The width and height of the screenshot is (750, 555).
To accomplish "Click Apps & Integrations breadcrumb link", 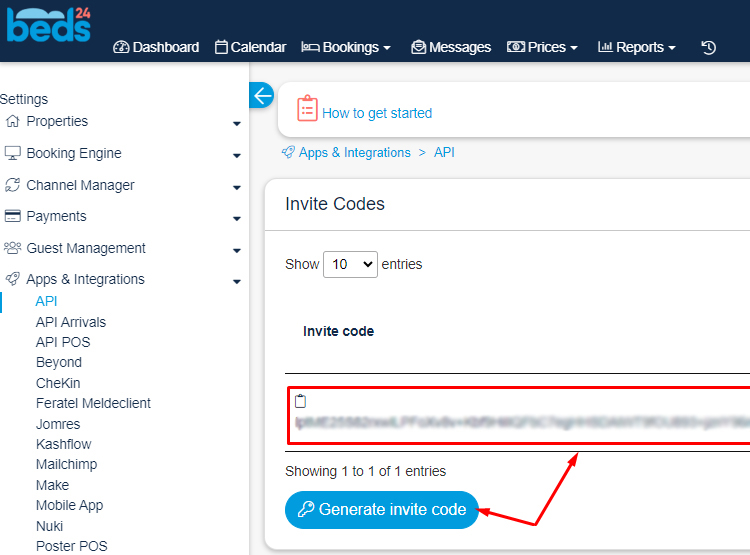I will pos(354,153).
